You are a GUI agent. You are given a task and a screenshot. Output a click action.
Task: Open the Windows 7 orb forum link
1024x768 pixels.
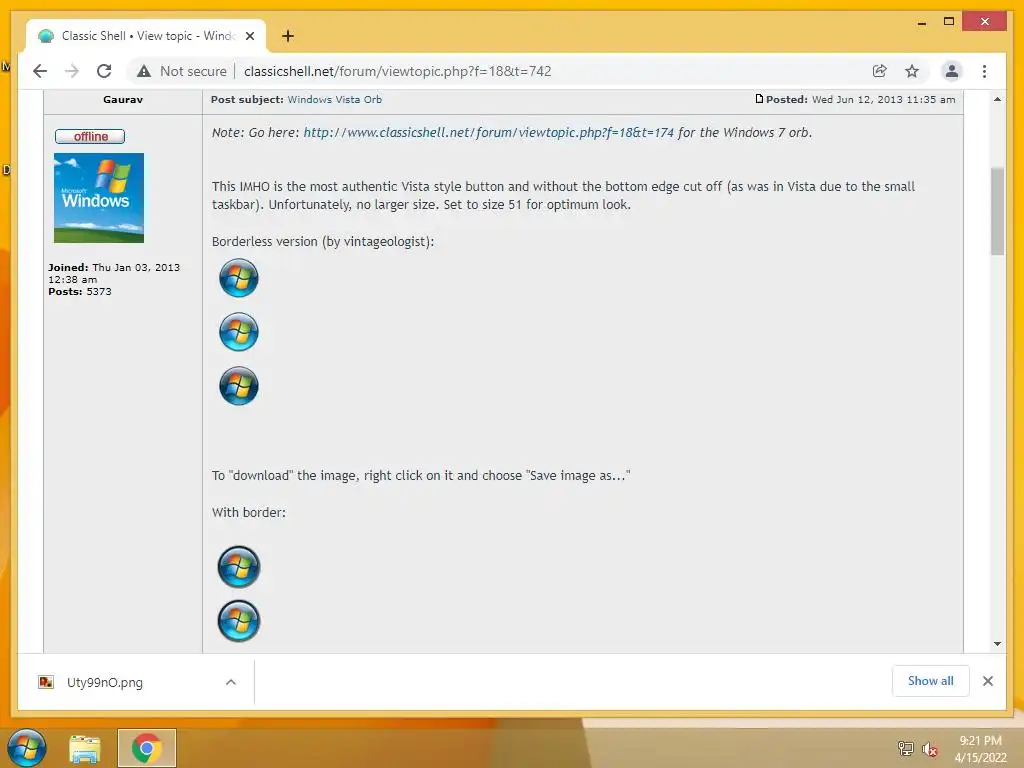pyautogui.click(x=488, y=133)
